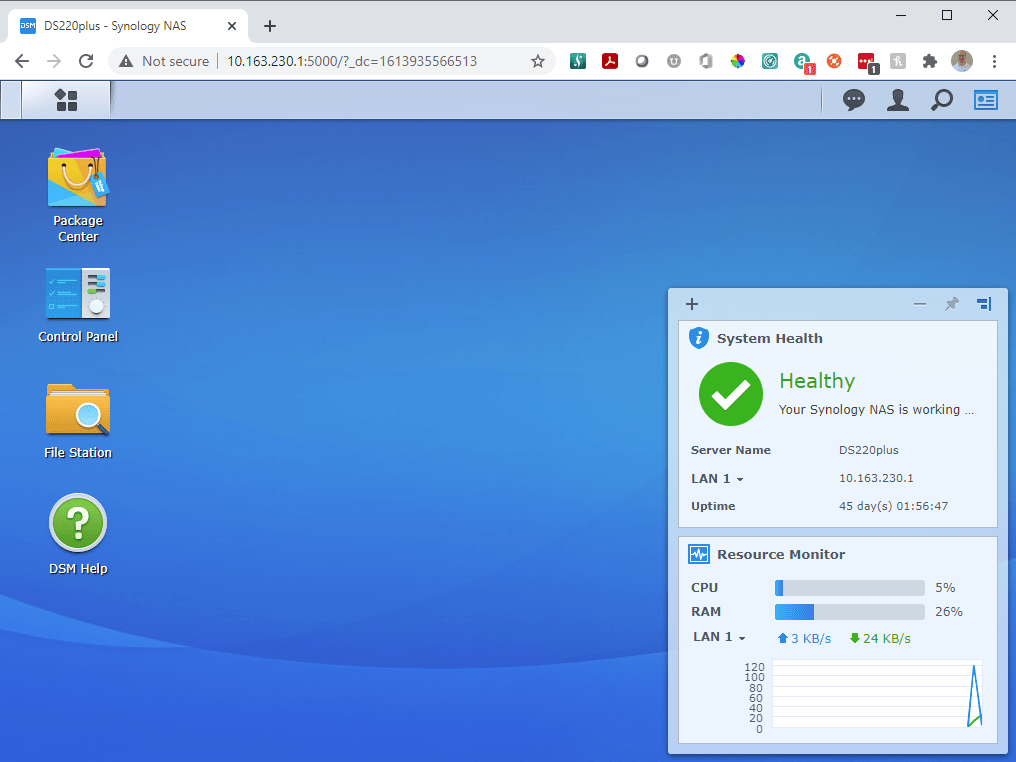Open DSM Help
This screenshot has width=1016, height=762.
click(77, 522)
